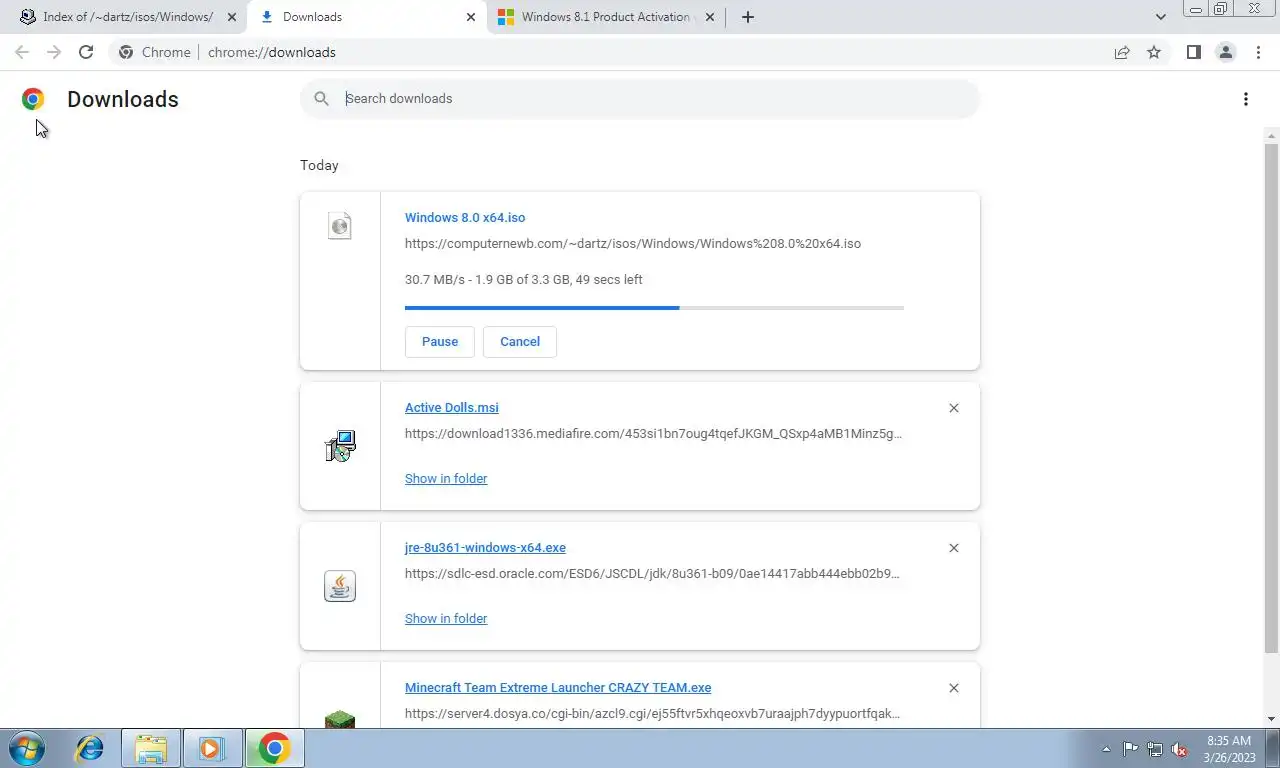Click the Chrome taskbar button
The height and width of the screenshot is (768, 1280).
[x=274, y=748]
